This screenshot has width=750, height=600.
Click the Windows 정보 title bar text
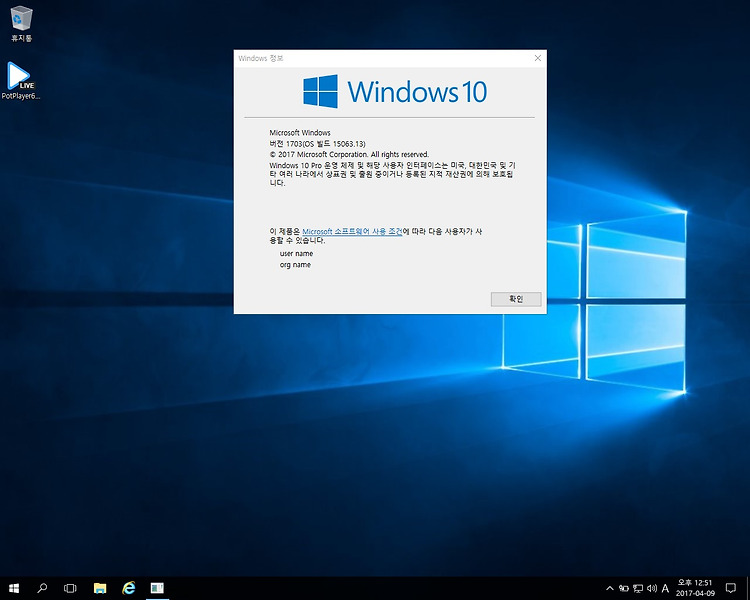click(x=261, y=58)
